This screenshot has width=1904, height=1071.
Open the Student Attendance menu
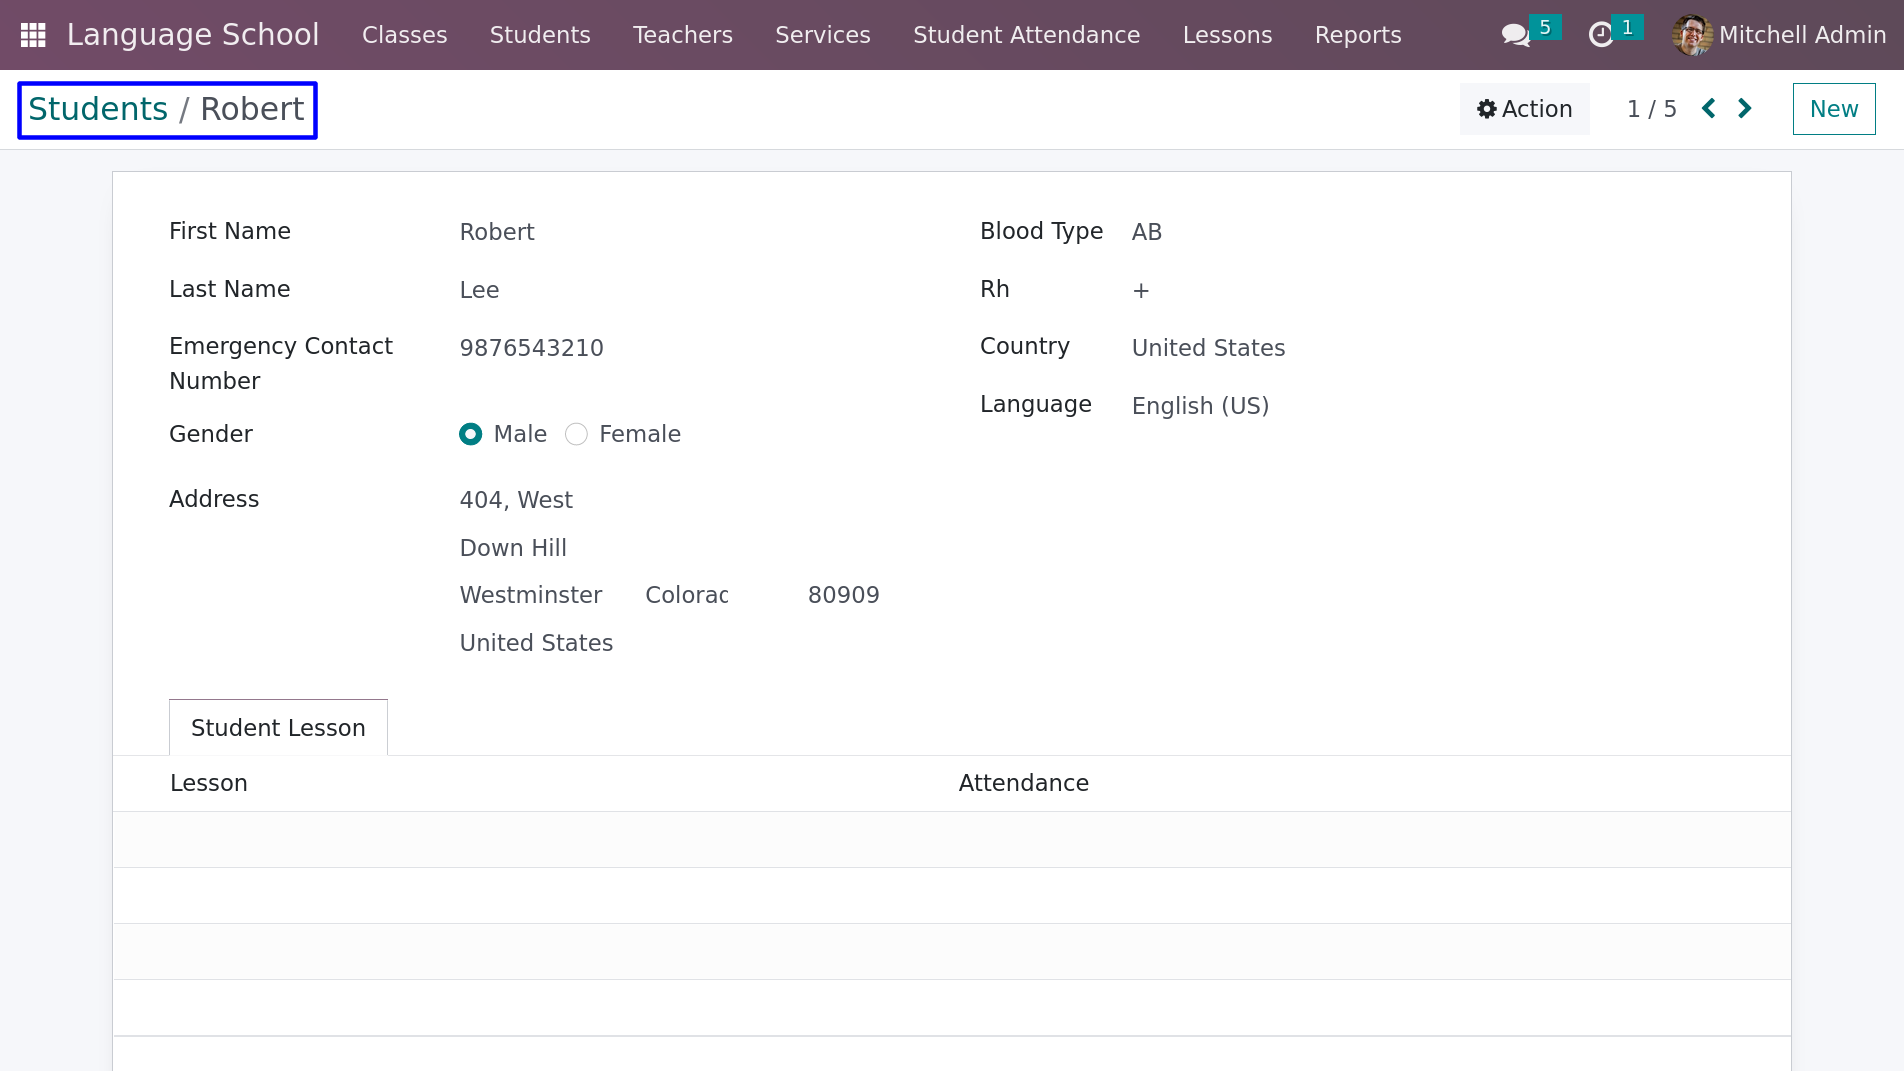coord(1026,35)
